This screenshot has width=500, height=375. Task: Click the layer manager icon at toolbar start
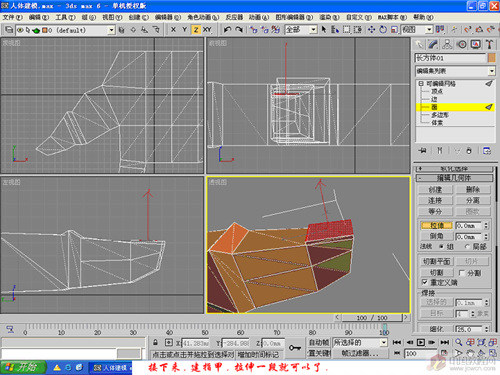coord(9,30)
